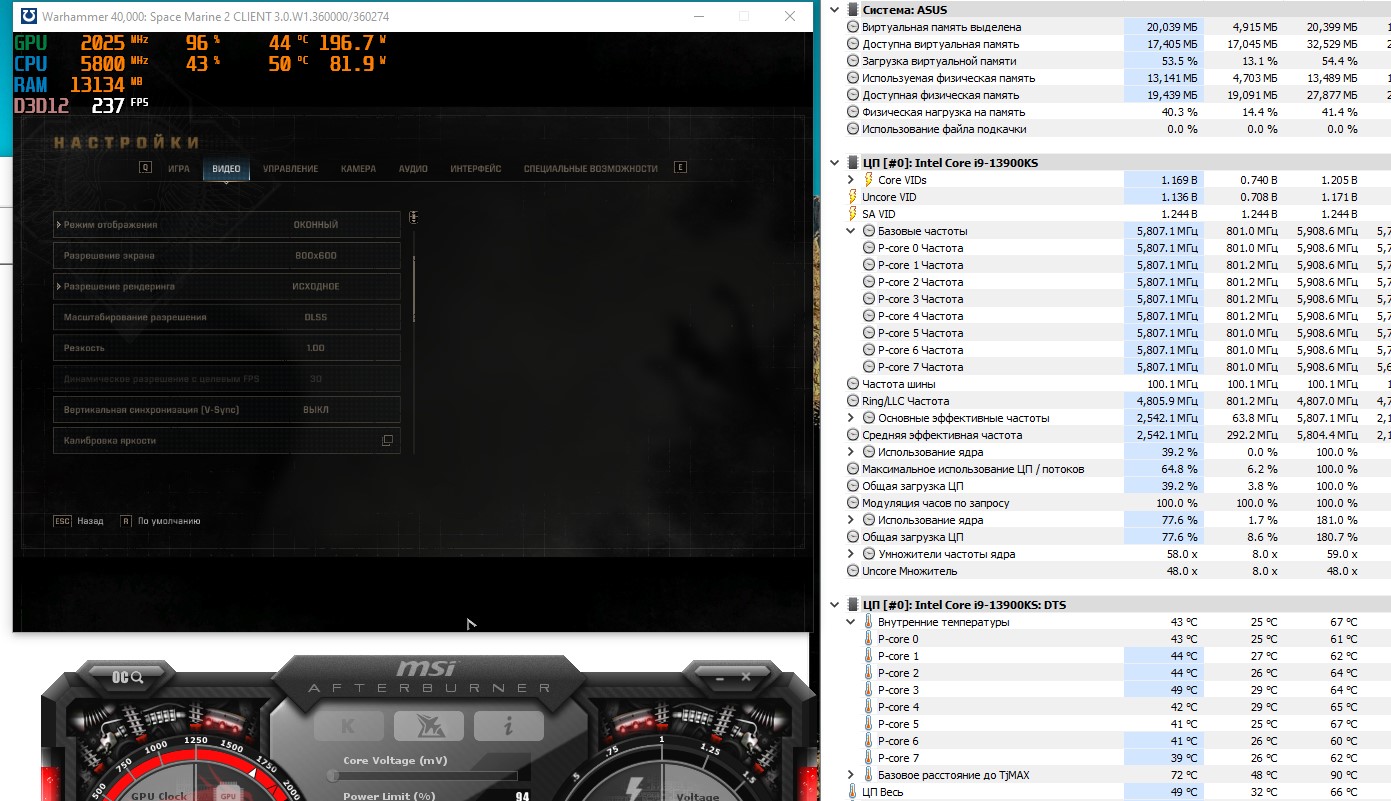Open the СПЕЦИАЛЬНЫЕ ВОЗМОЖНОСТИ settings tab
The width and height of the screenshot is (1391, 801).
pos(591,169)
